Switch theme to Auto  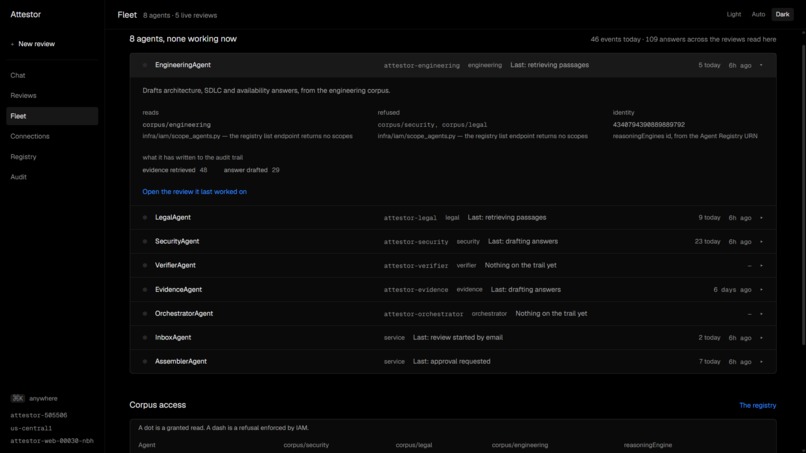click(758, 14)
